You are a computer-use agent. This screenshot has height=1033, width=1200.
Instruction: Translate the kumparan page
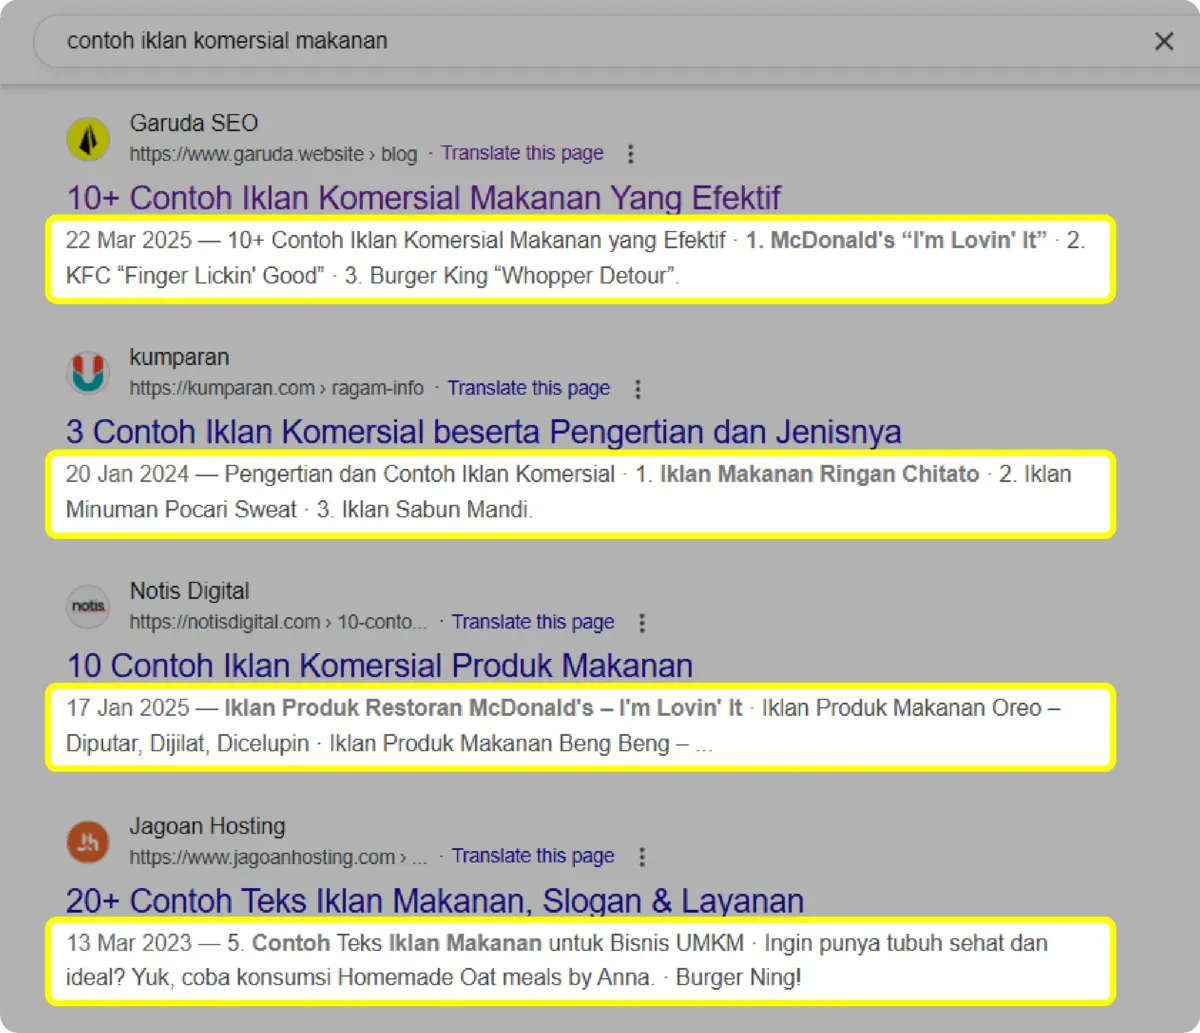tap(528, 388)
